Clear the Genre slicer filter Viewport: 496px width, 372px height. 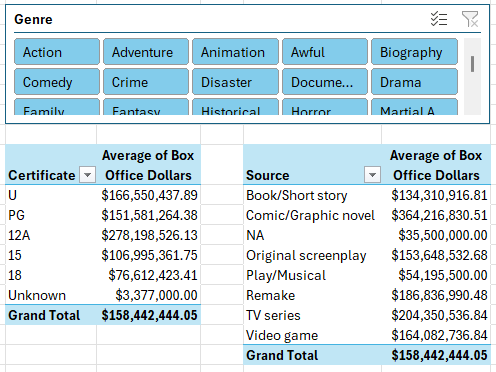point(470,19)
